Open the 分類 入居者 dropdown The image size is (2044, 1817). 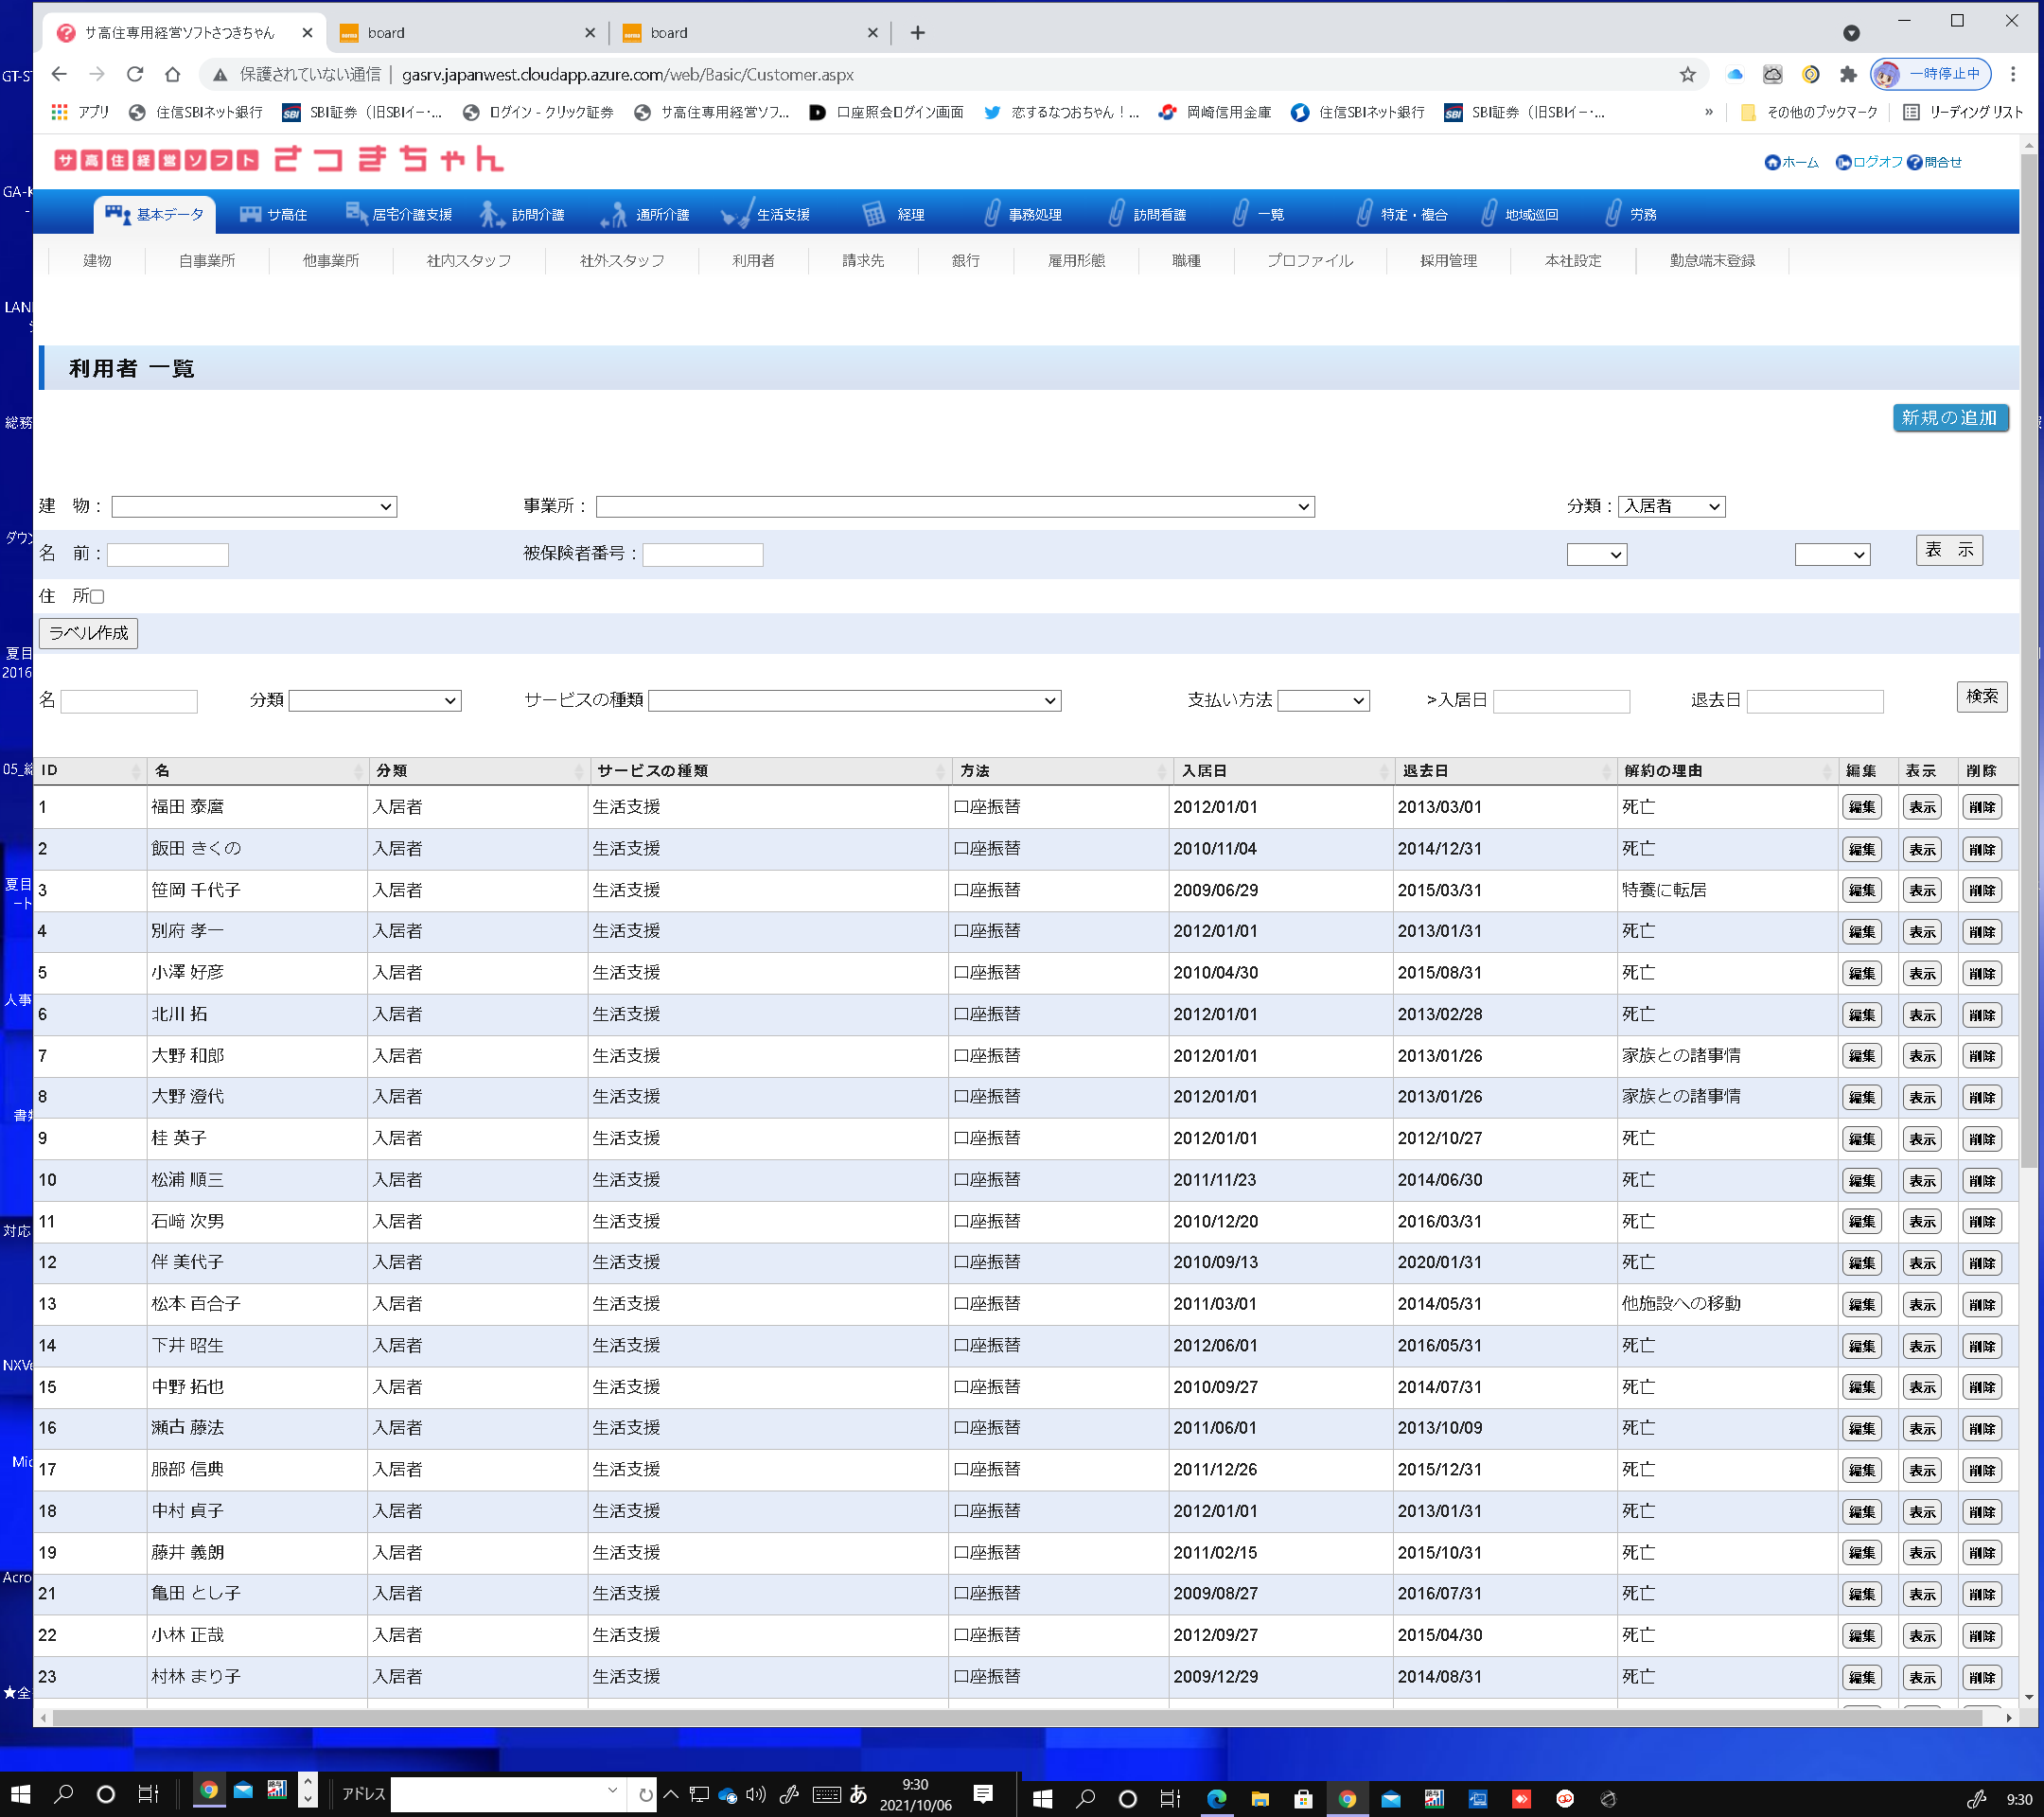(1671, 507)
